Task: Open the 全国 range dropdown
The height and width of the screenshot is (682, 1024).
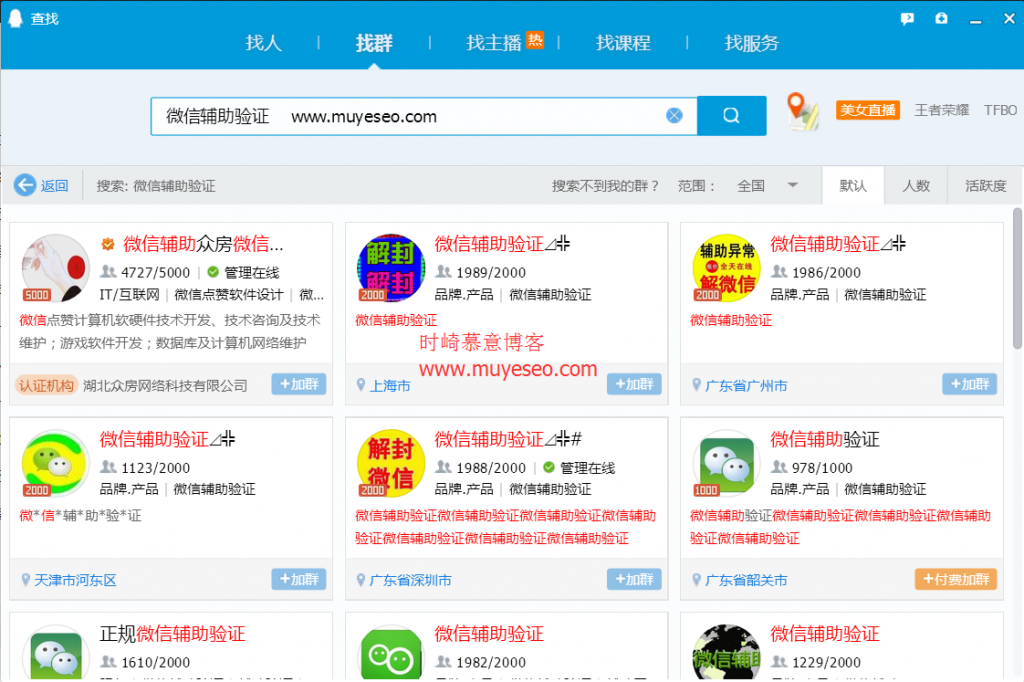Action: pyautogui.click(x=767, y=186)
